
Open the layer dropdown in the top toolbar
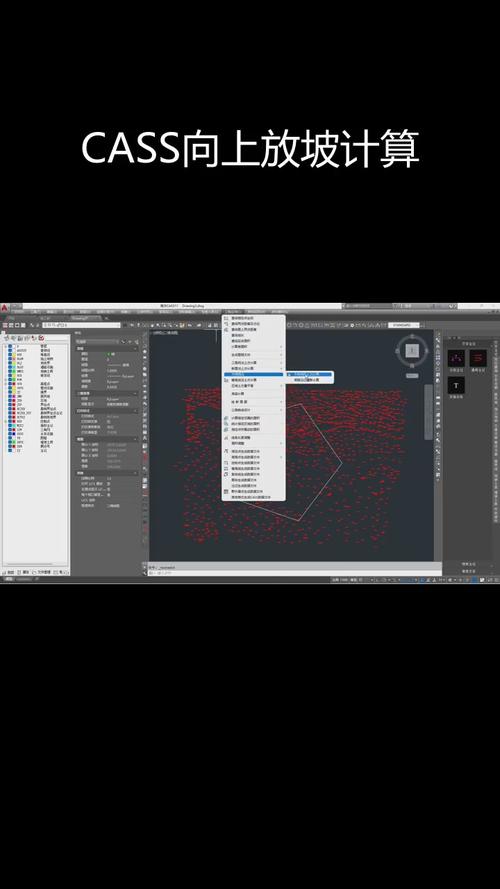click(x=82, y=325)
